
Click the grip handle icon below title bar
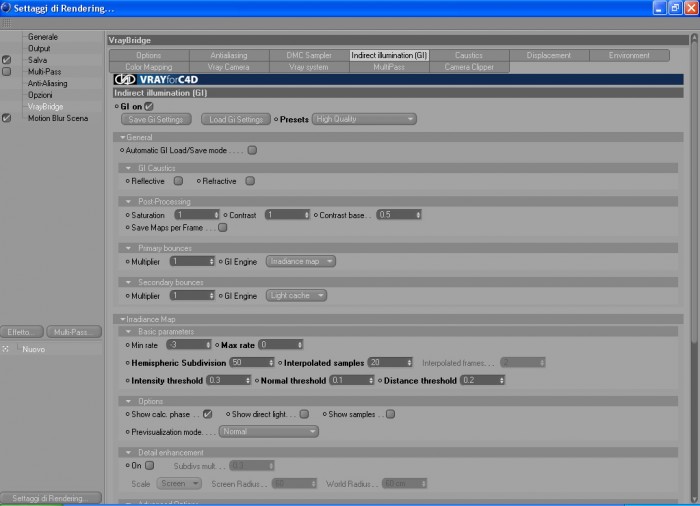coord(7,23)
